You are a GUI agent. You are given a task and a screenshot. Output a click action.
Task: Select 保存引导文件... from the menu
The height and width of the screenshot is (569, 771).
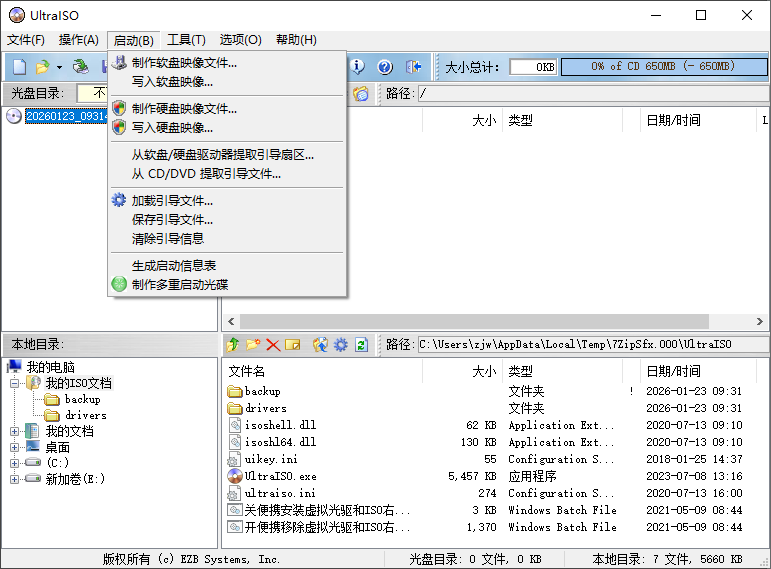[x=227, y=220]
